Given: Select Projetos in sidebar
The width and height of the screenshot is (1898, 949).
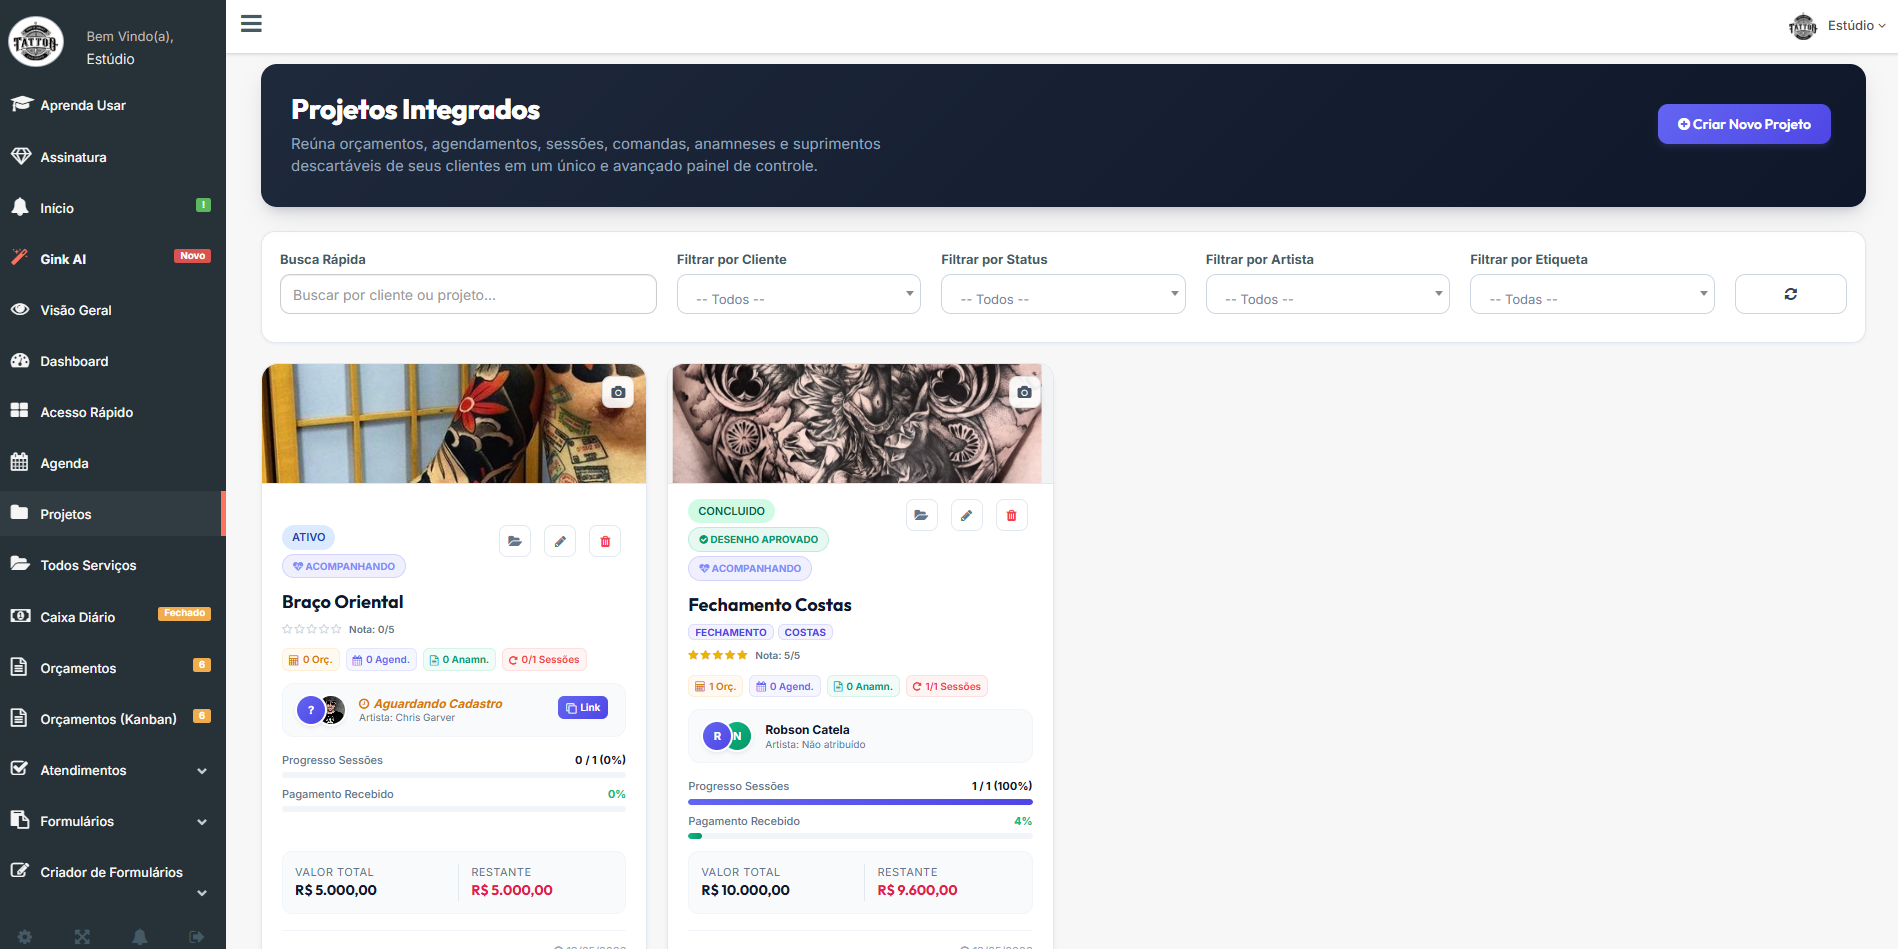Looking at the screenshot, I should [x=112, y=514].
